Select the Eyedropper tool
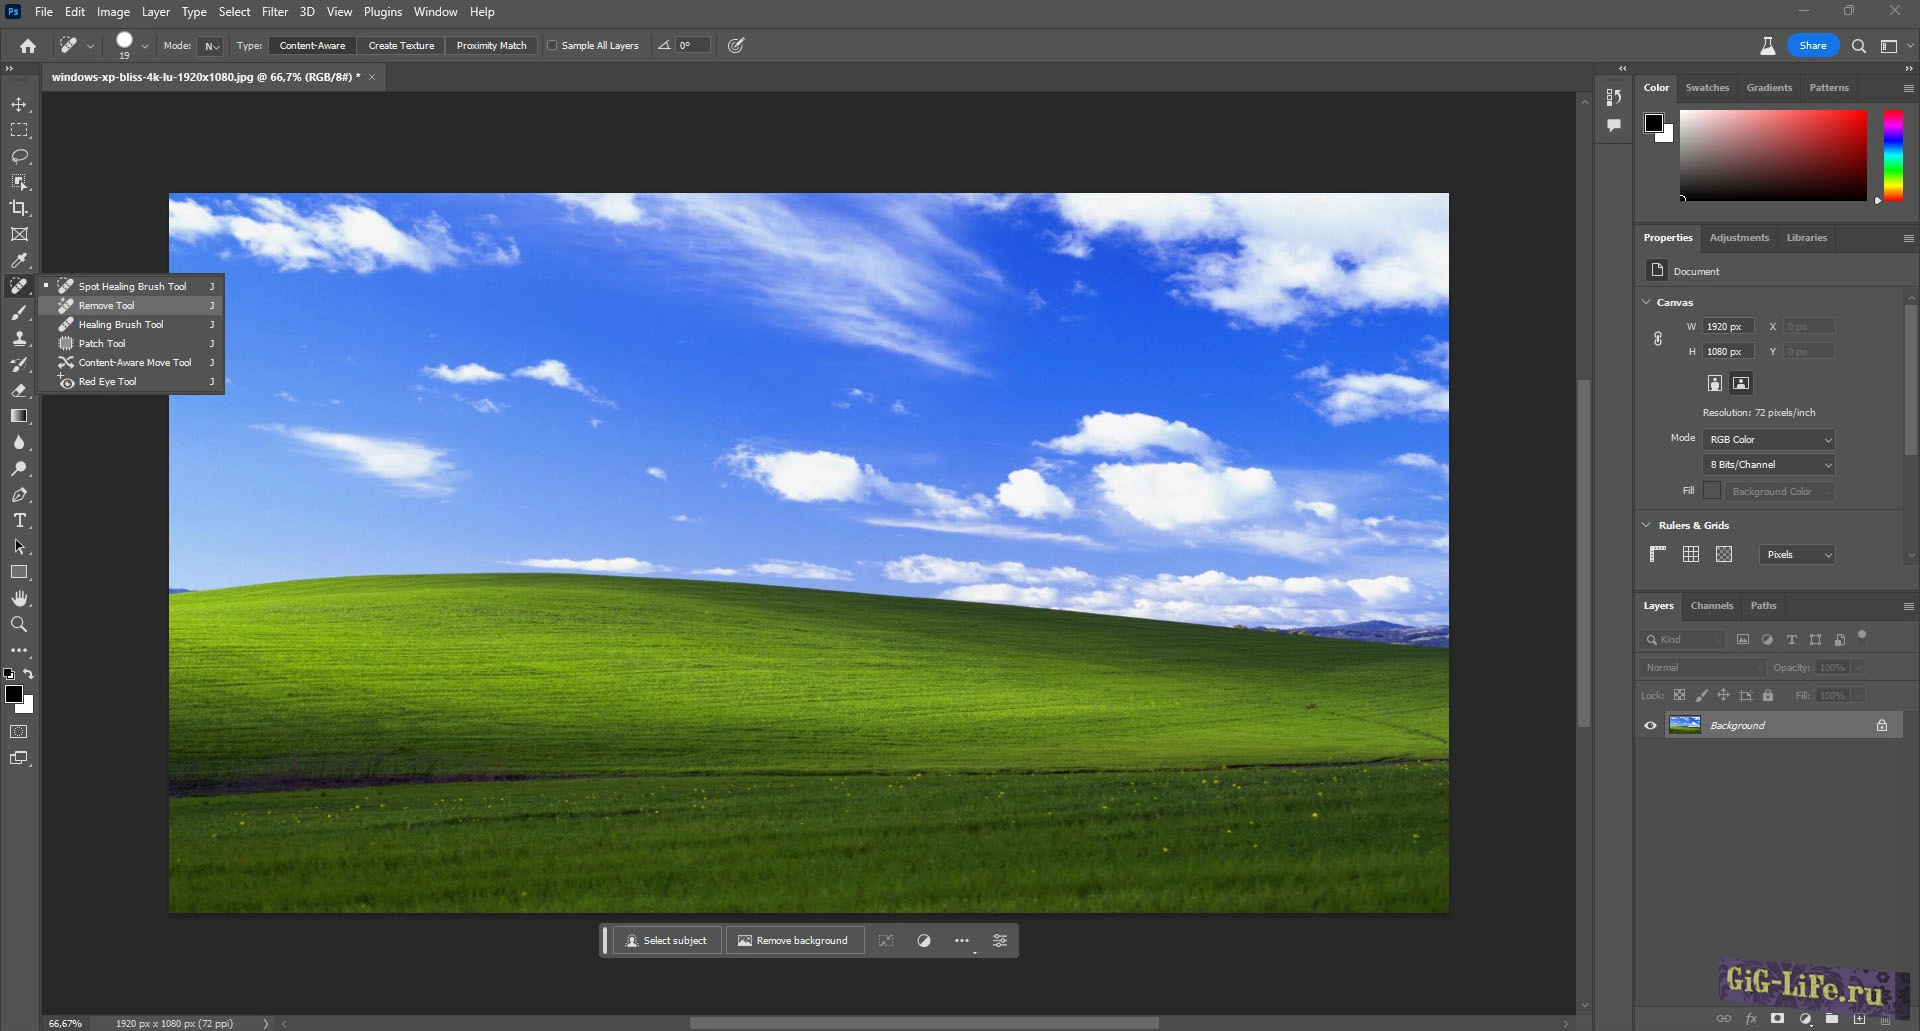This screenshot has width=1920, height=1031. tap(19, 261)
